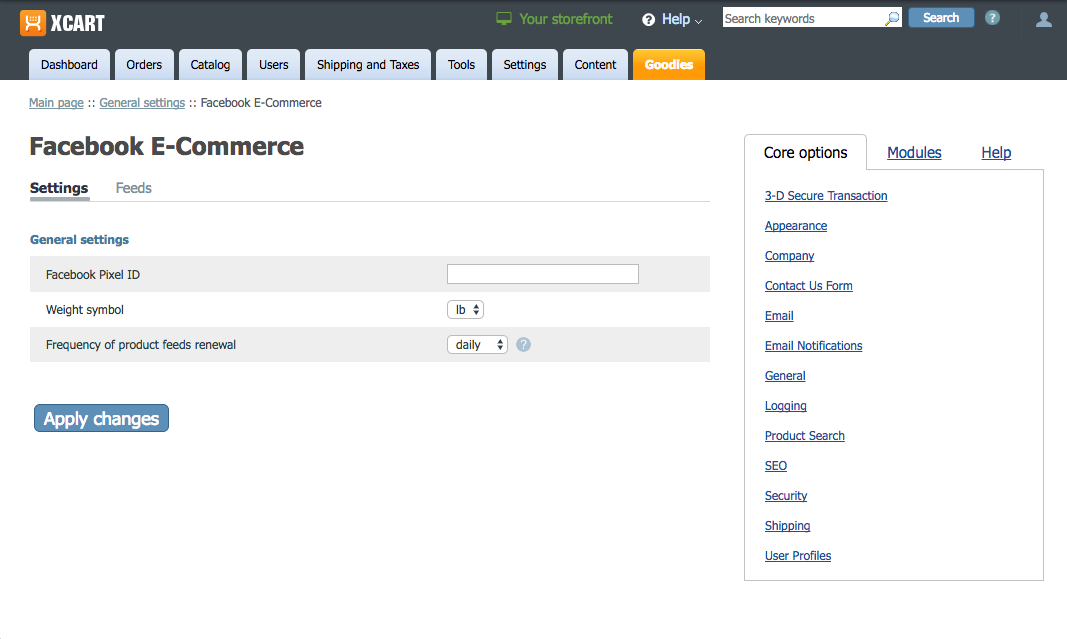Viewport: 1067px width, 639px height.
Task: Open Logging options link
Action: pyautogui.click(x=786, y=406)
